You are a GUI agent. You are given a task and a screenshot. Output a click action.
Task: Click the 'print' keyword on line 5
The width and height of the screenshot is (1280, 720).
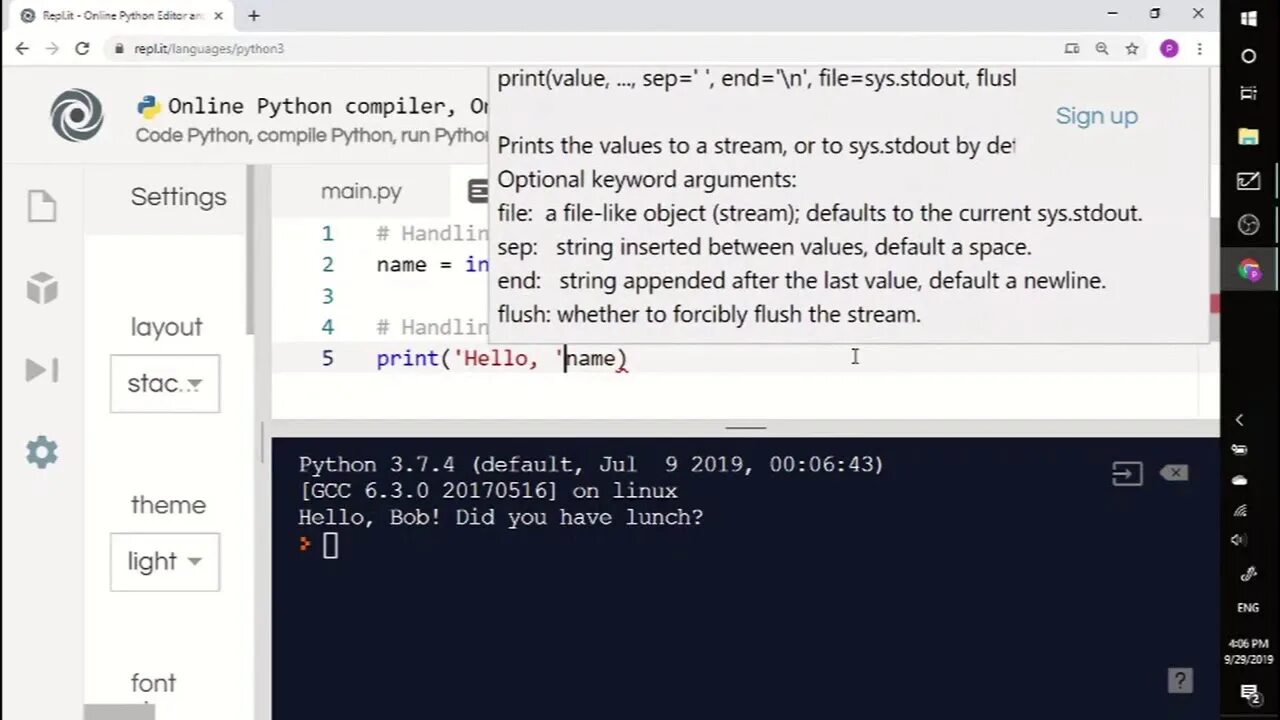407,358
